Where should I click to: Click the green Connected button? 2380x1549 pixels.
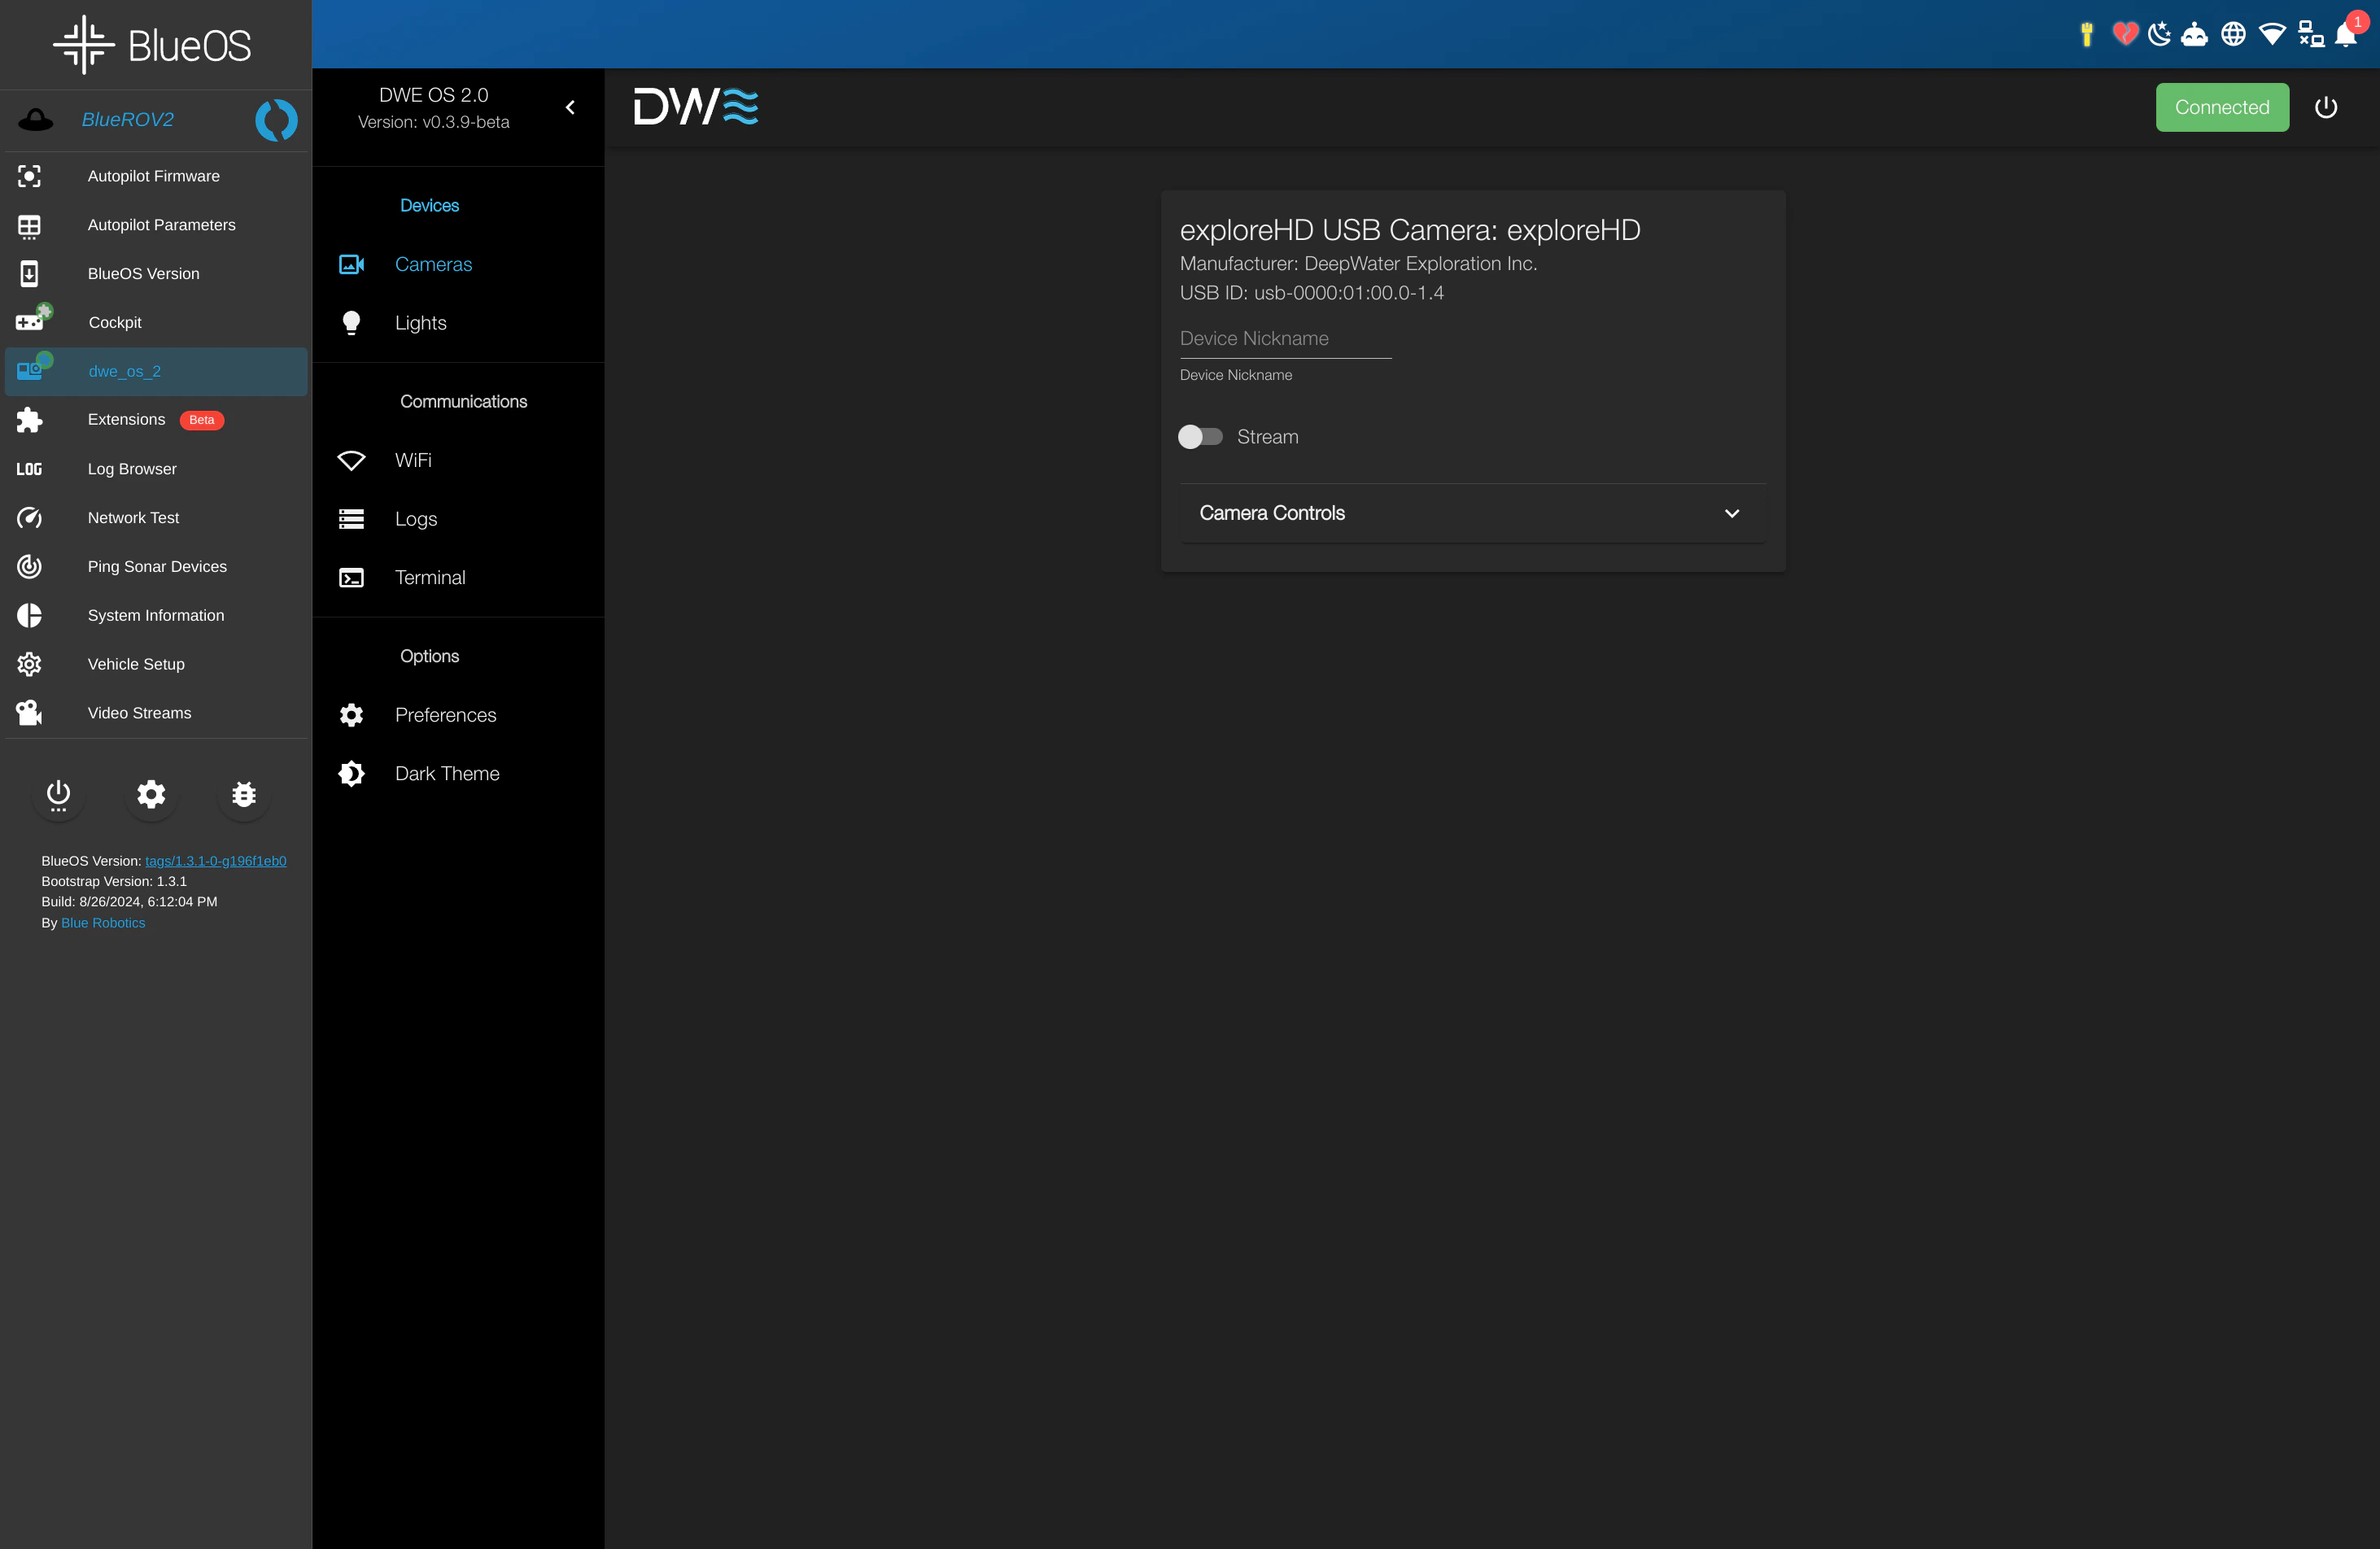pyautogui.click(x=2221, y=107)
